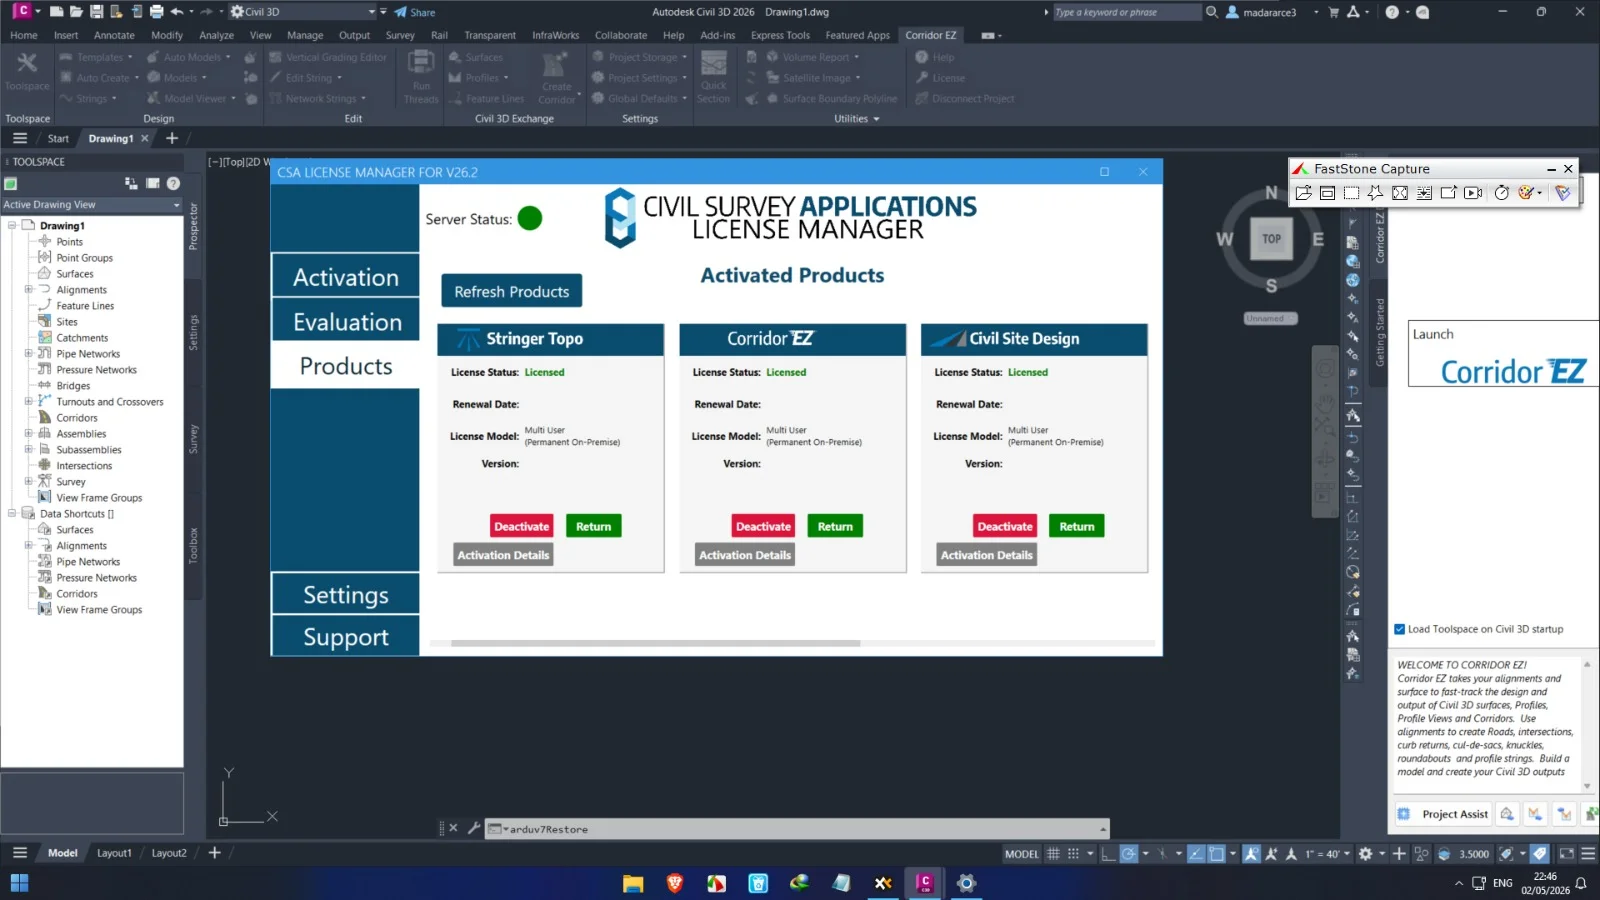
Task: Open the Home ribbon tab
Action: coord(24,35)
